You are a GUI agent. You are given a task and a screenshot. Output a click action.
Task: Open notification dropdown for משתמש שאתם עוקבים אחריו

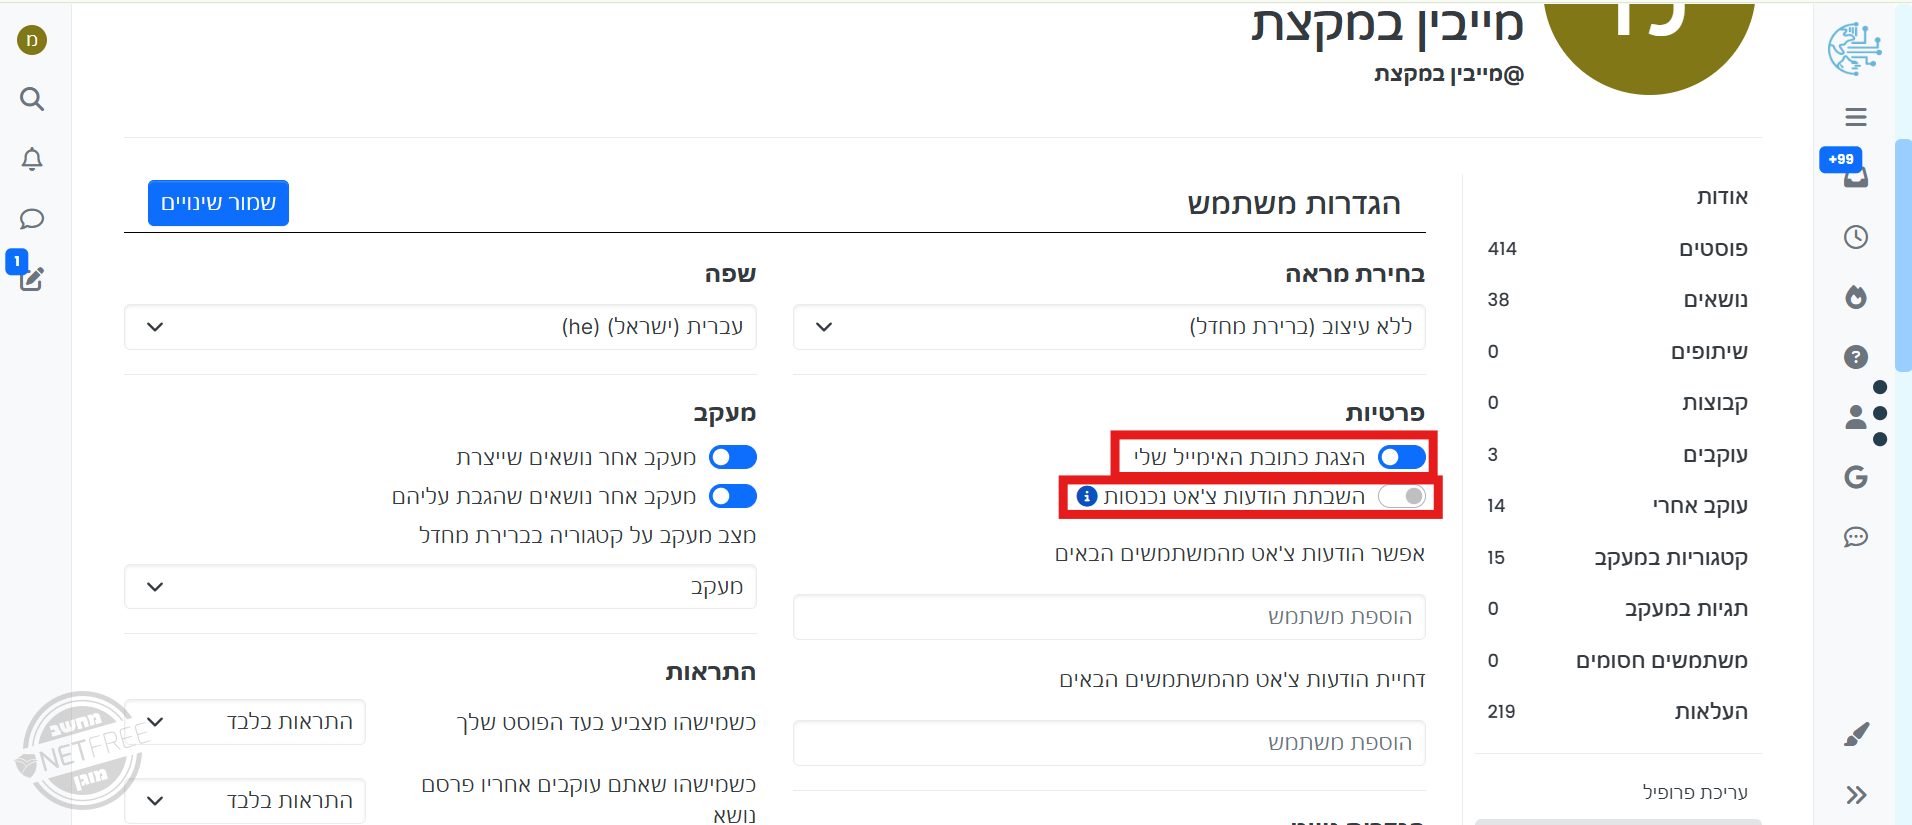(245, 801)
